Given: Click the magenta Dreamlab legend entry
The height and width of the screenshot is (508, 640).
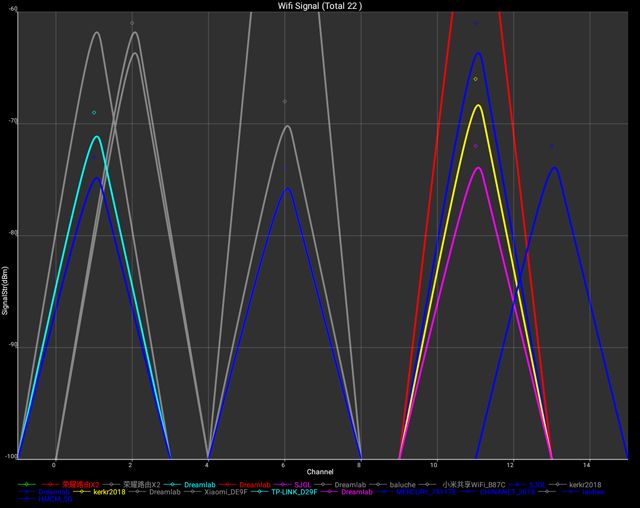Looking at the screenshot, I should (356, 493).
